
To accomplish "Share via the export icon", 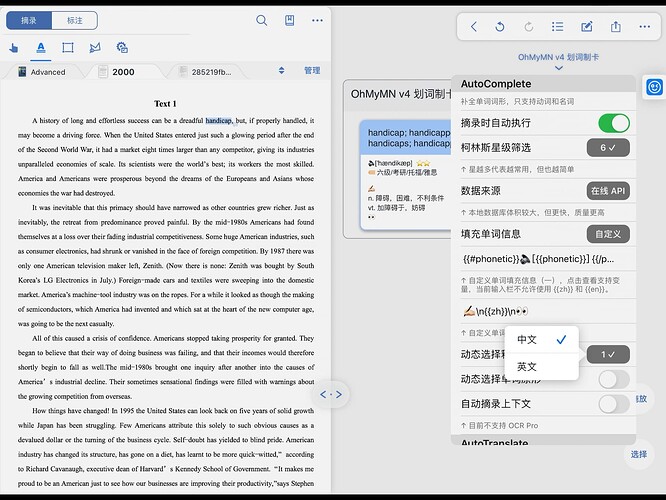I will coord(615,27).
